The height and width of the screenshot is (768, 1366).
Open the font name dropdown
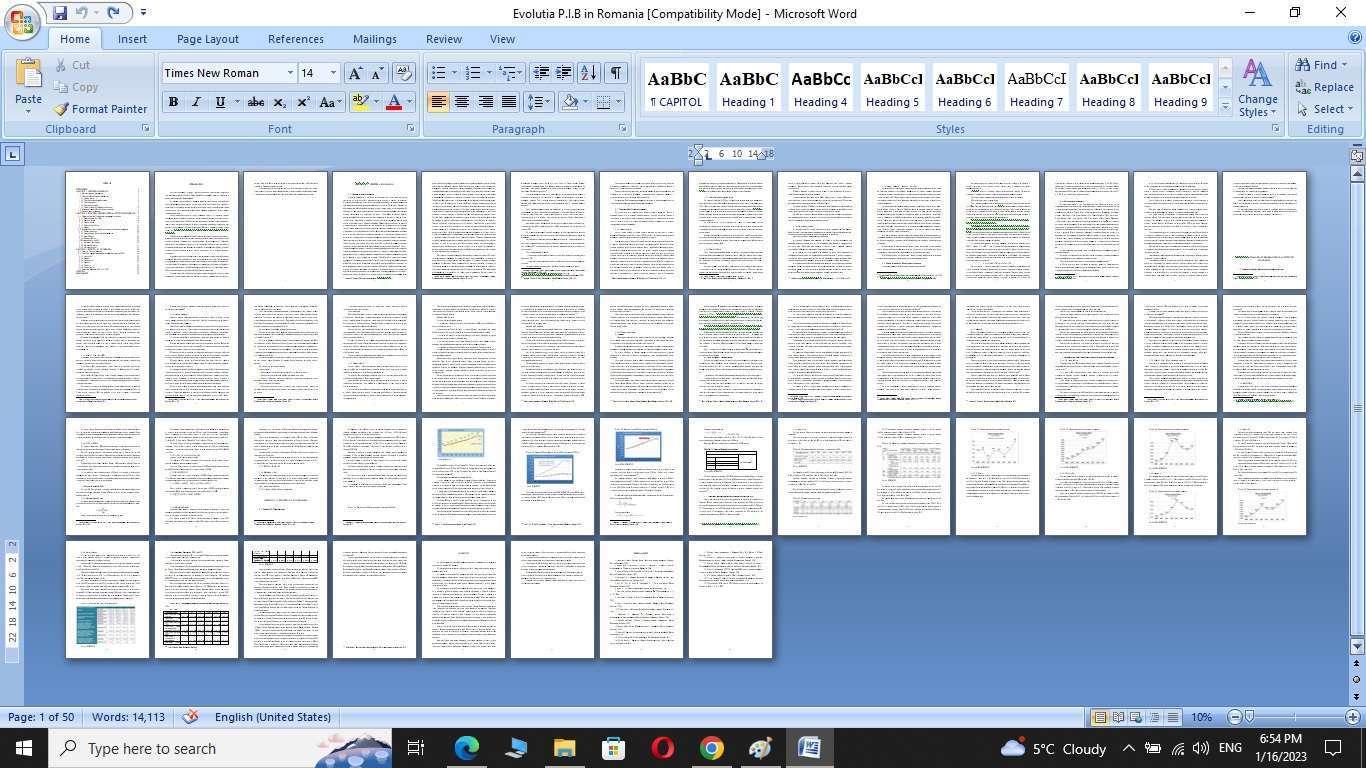coord(290,73)
